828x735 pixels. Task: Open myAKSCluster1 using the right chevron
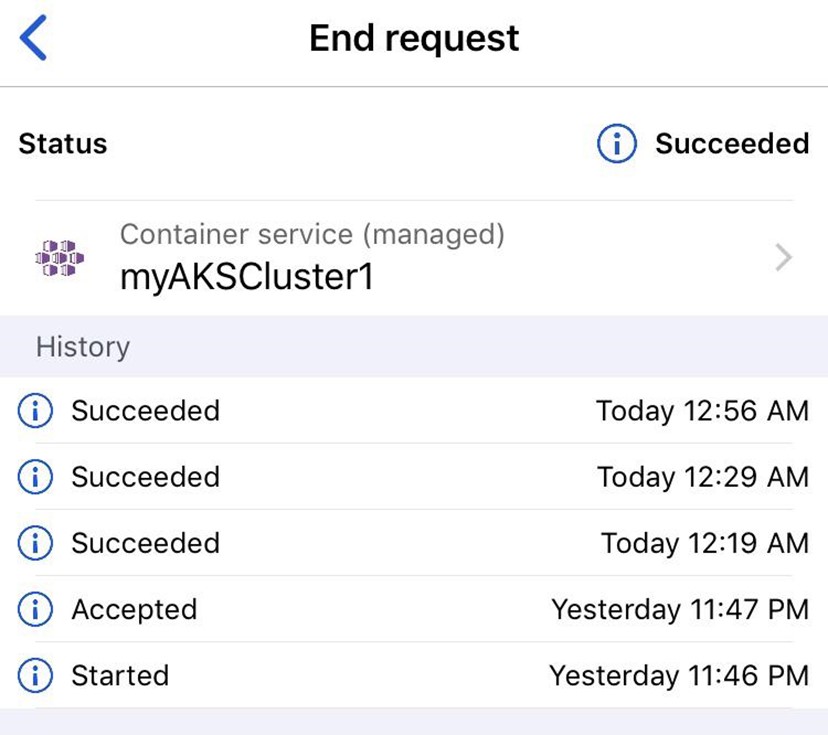(x=784, y=258)
